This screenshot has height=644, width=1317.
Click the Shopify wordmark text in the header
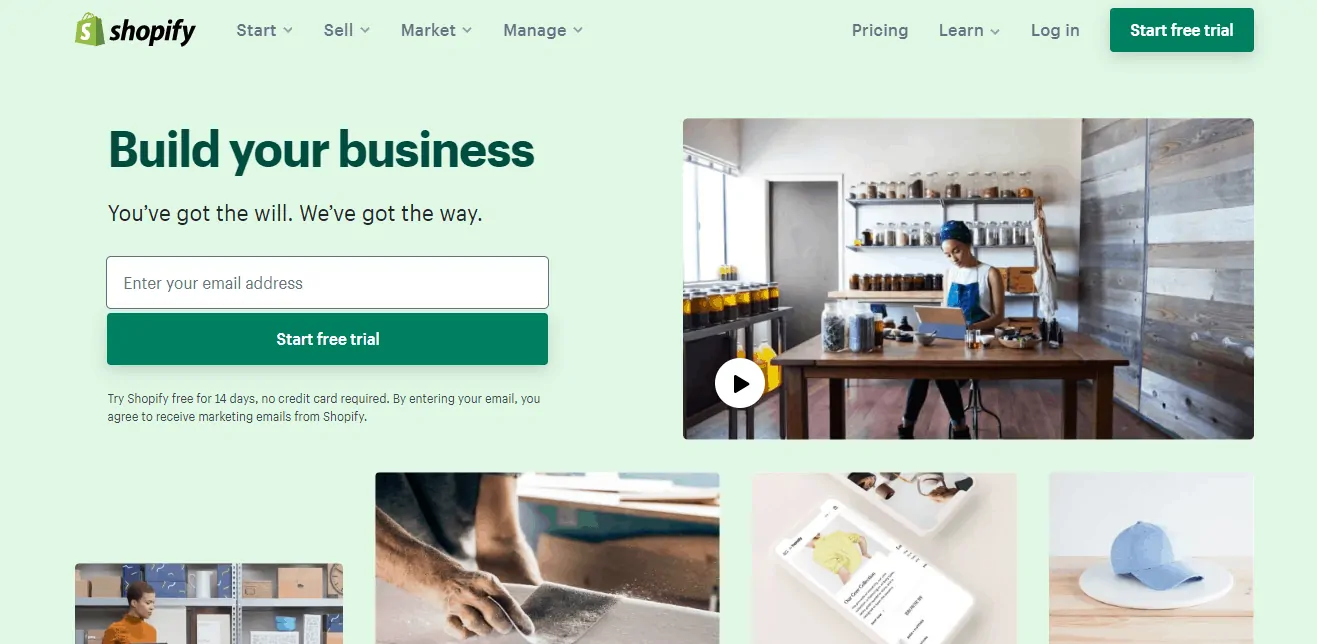(x=152, y=32)
